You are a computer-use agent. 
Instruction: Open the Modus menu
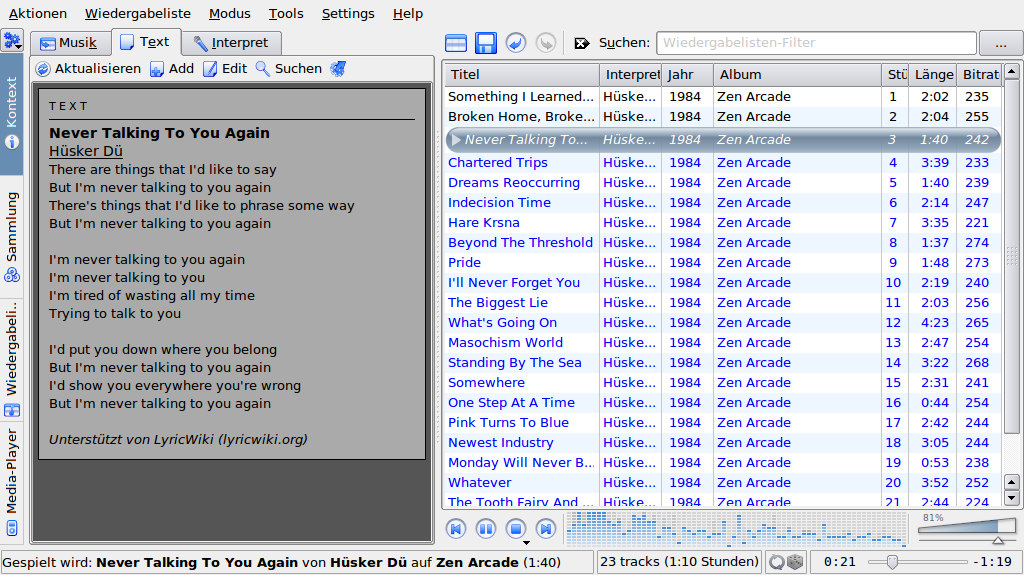(x=229, y=14)
